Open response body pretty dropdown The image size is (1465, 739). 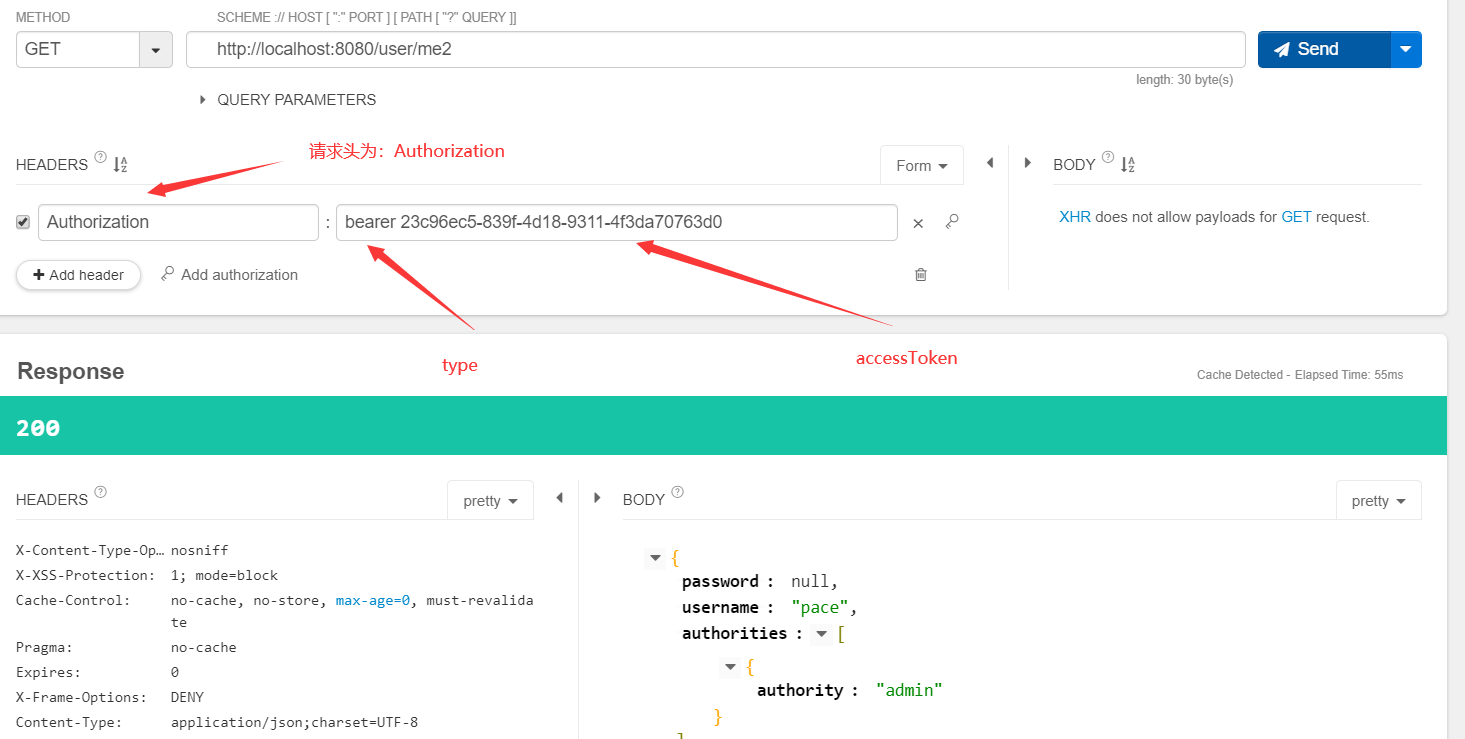[x=1378, y=501]
